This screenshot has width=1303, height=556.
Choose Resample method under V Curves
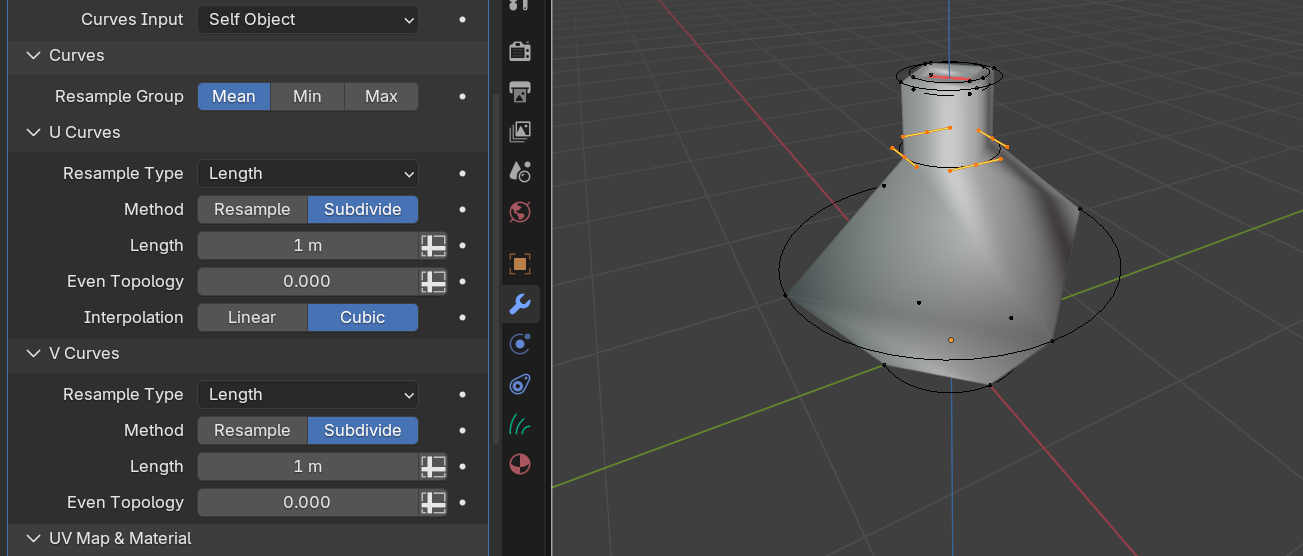tap(252, 430)
